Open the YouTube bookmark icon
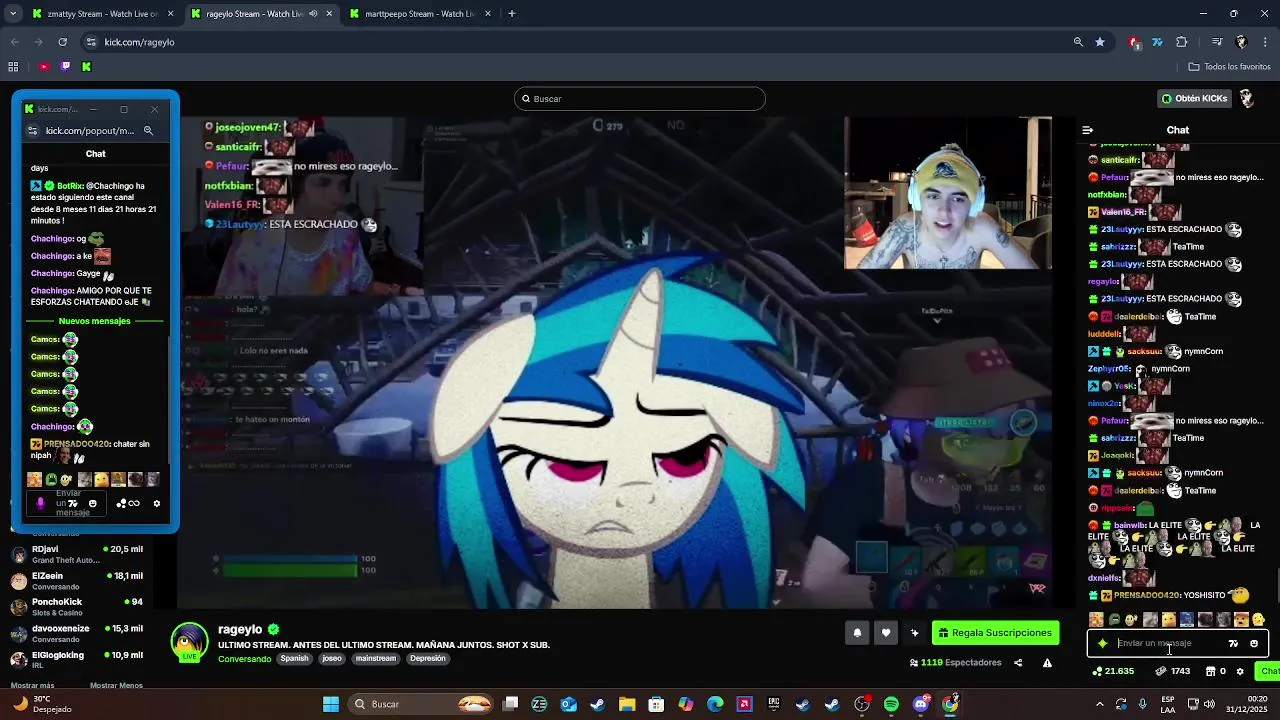1280x720 pixels. tap(44, 67)
